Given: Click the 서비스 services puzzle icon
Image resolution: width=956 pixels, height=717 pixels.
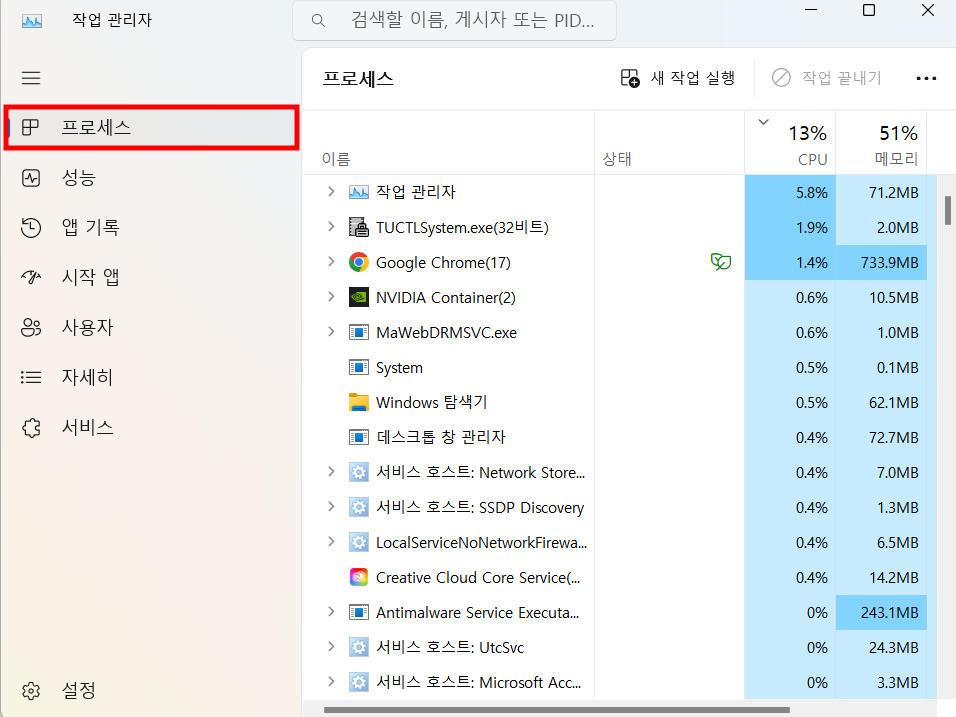Looking at the screenshot, I should (31, 427).
